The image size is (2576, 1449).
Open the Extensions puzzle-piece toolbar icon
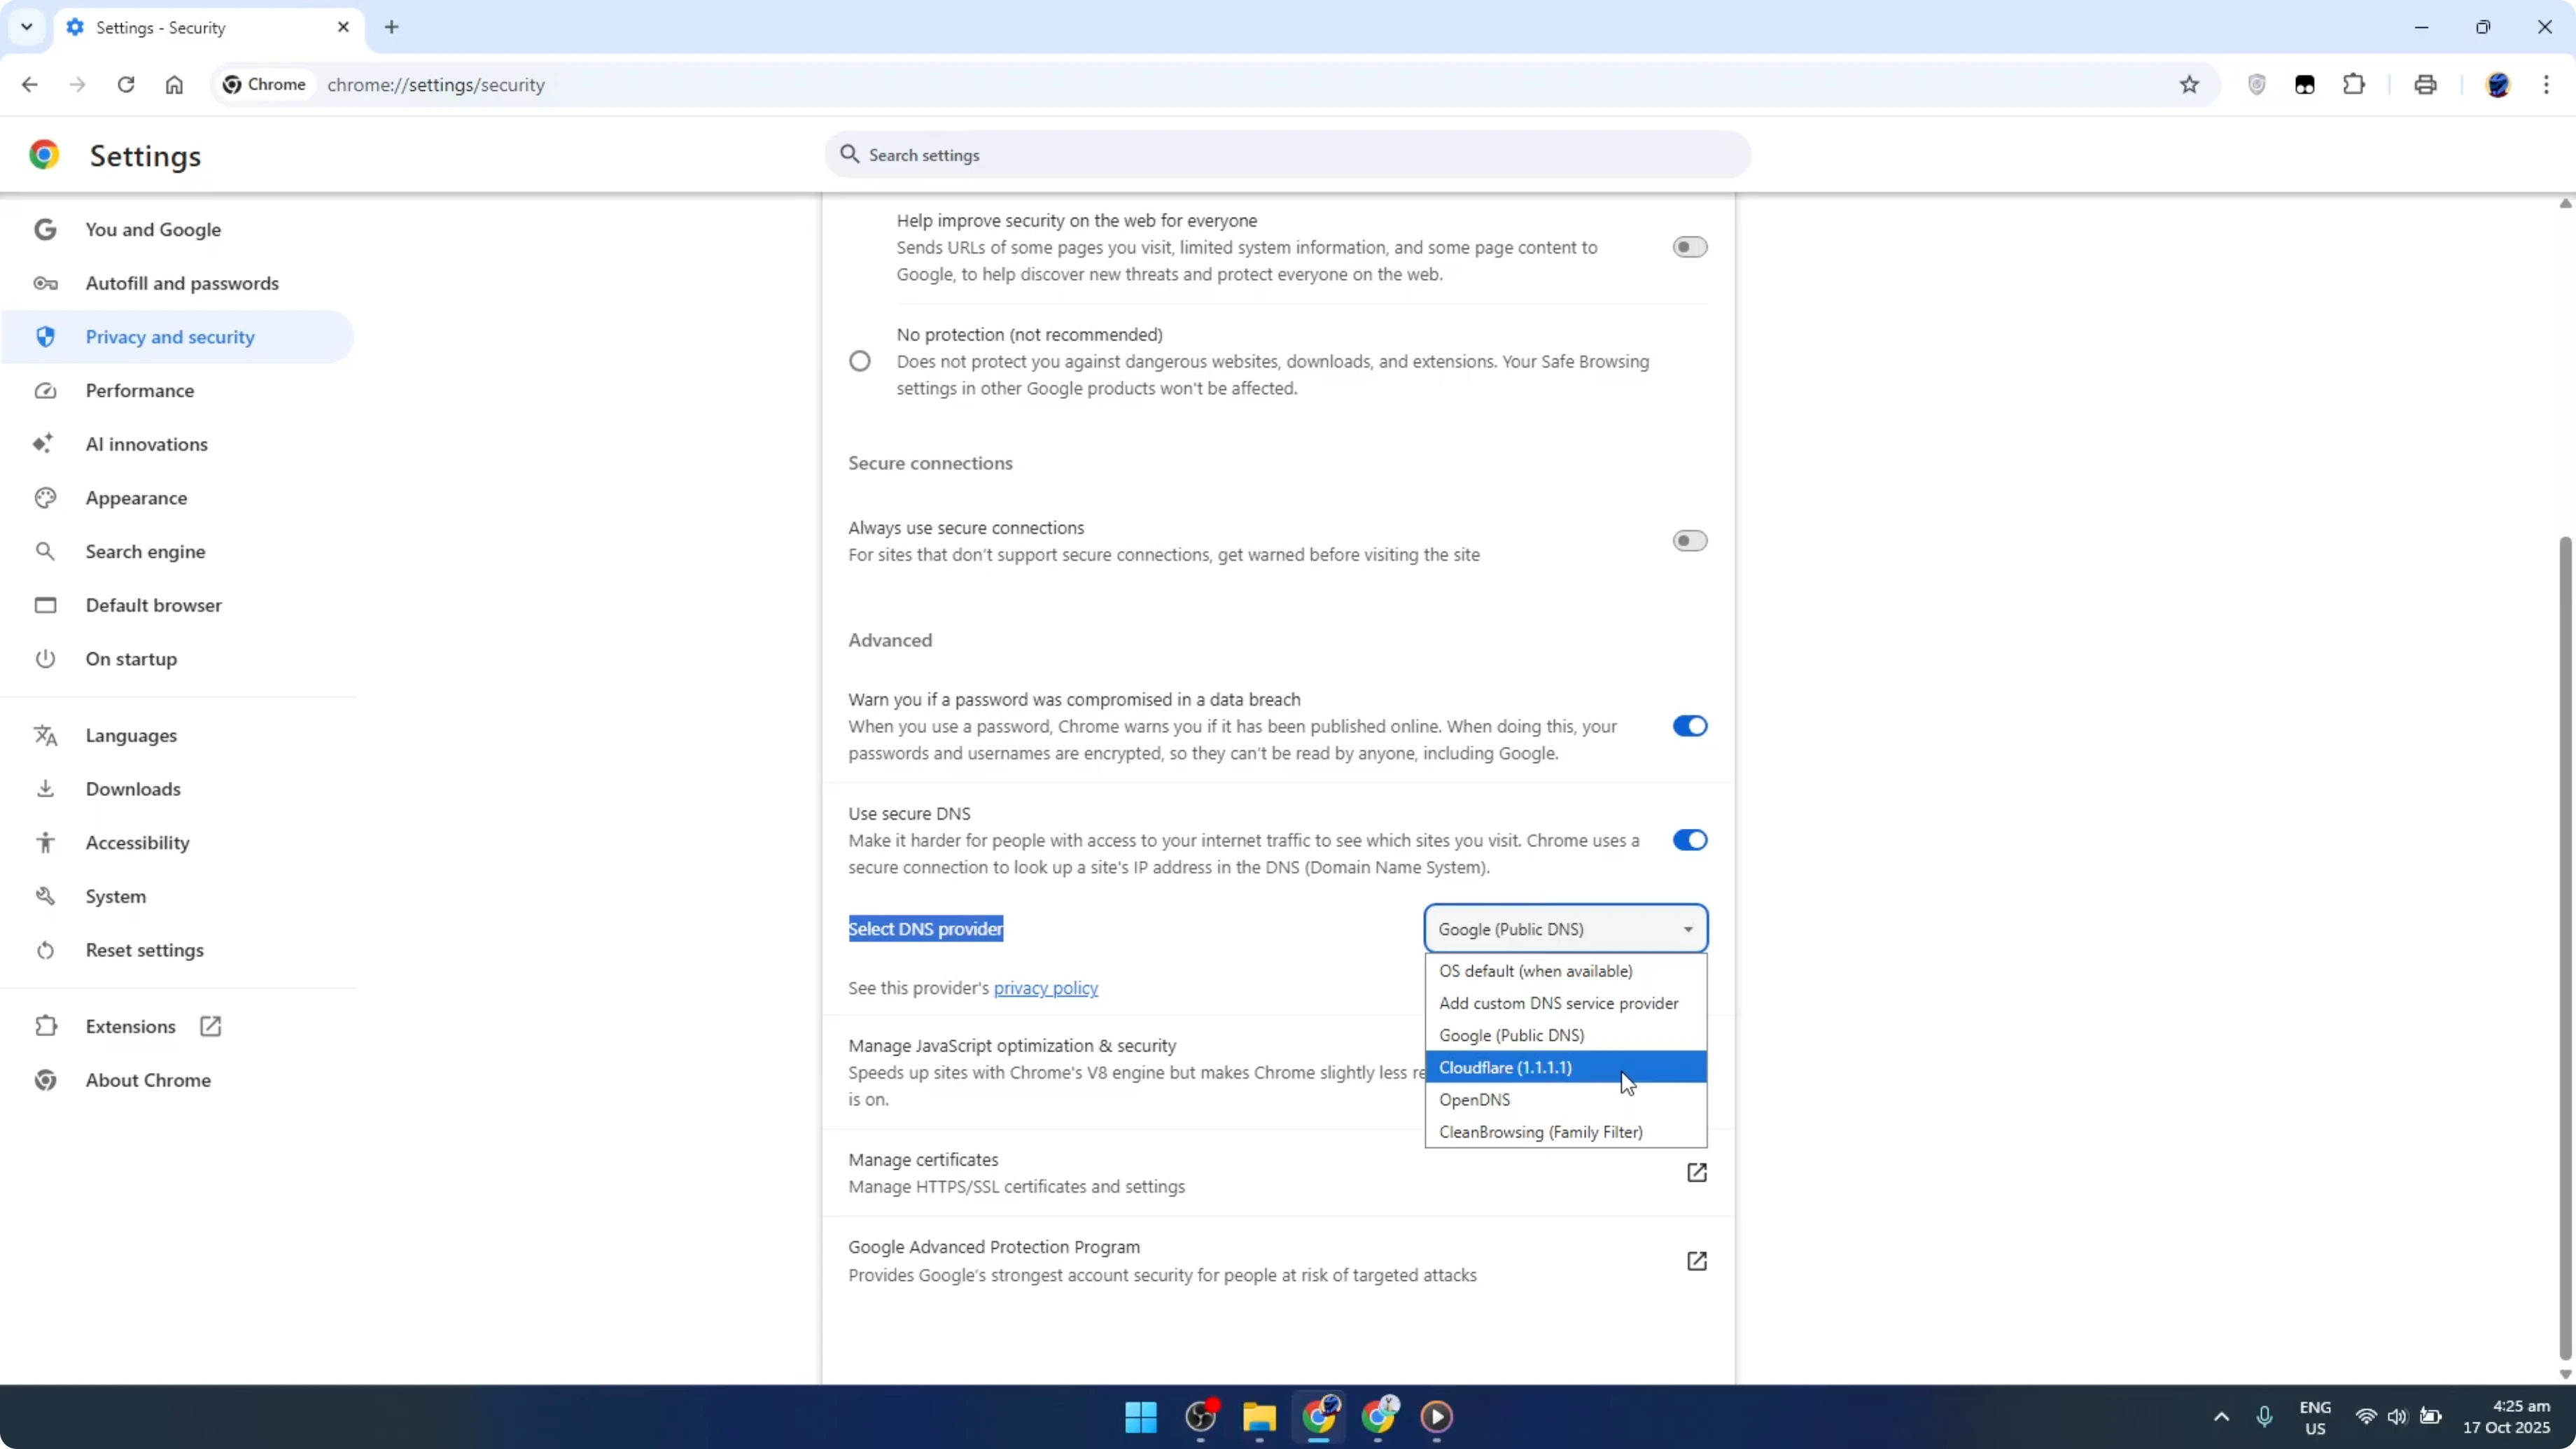2354,84
